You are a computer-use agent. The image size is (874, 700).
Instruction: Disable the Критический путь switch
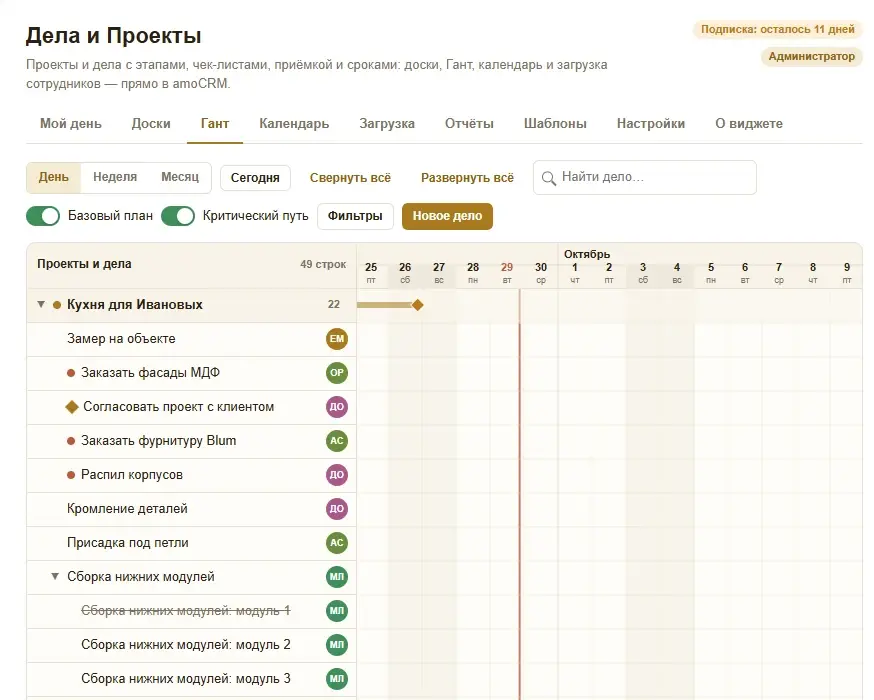pyautogui.click(x=178, y=216)
